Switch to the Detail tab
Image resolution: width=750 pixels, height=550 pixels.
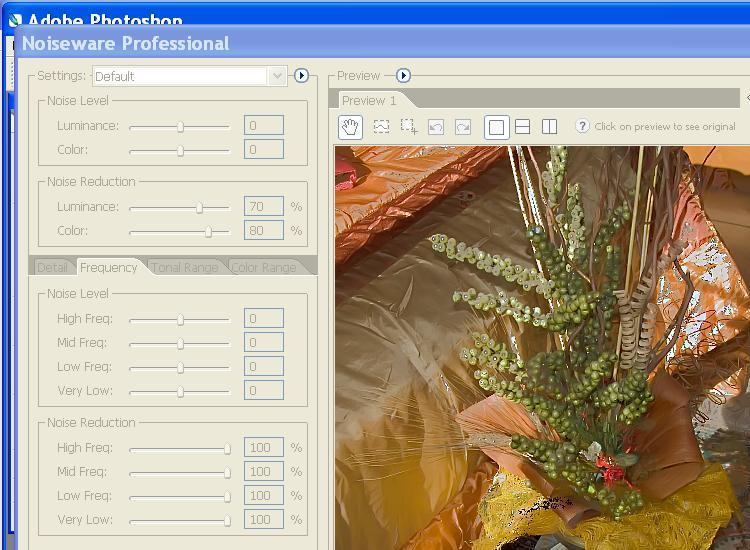(52, 267)
